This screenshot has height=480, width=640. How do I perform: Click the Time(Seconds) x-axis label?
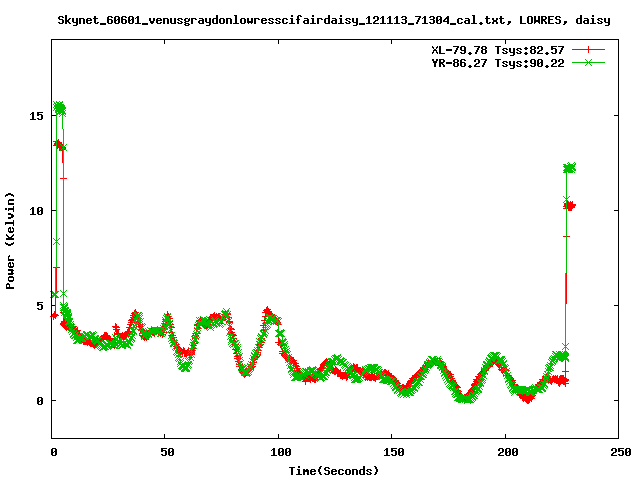coord(334,471)
